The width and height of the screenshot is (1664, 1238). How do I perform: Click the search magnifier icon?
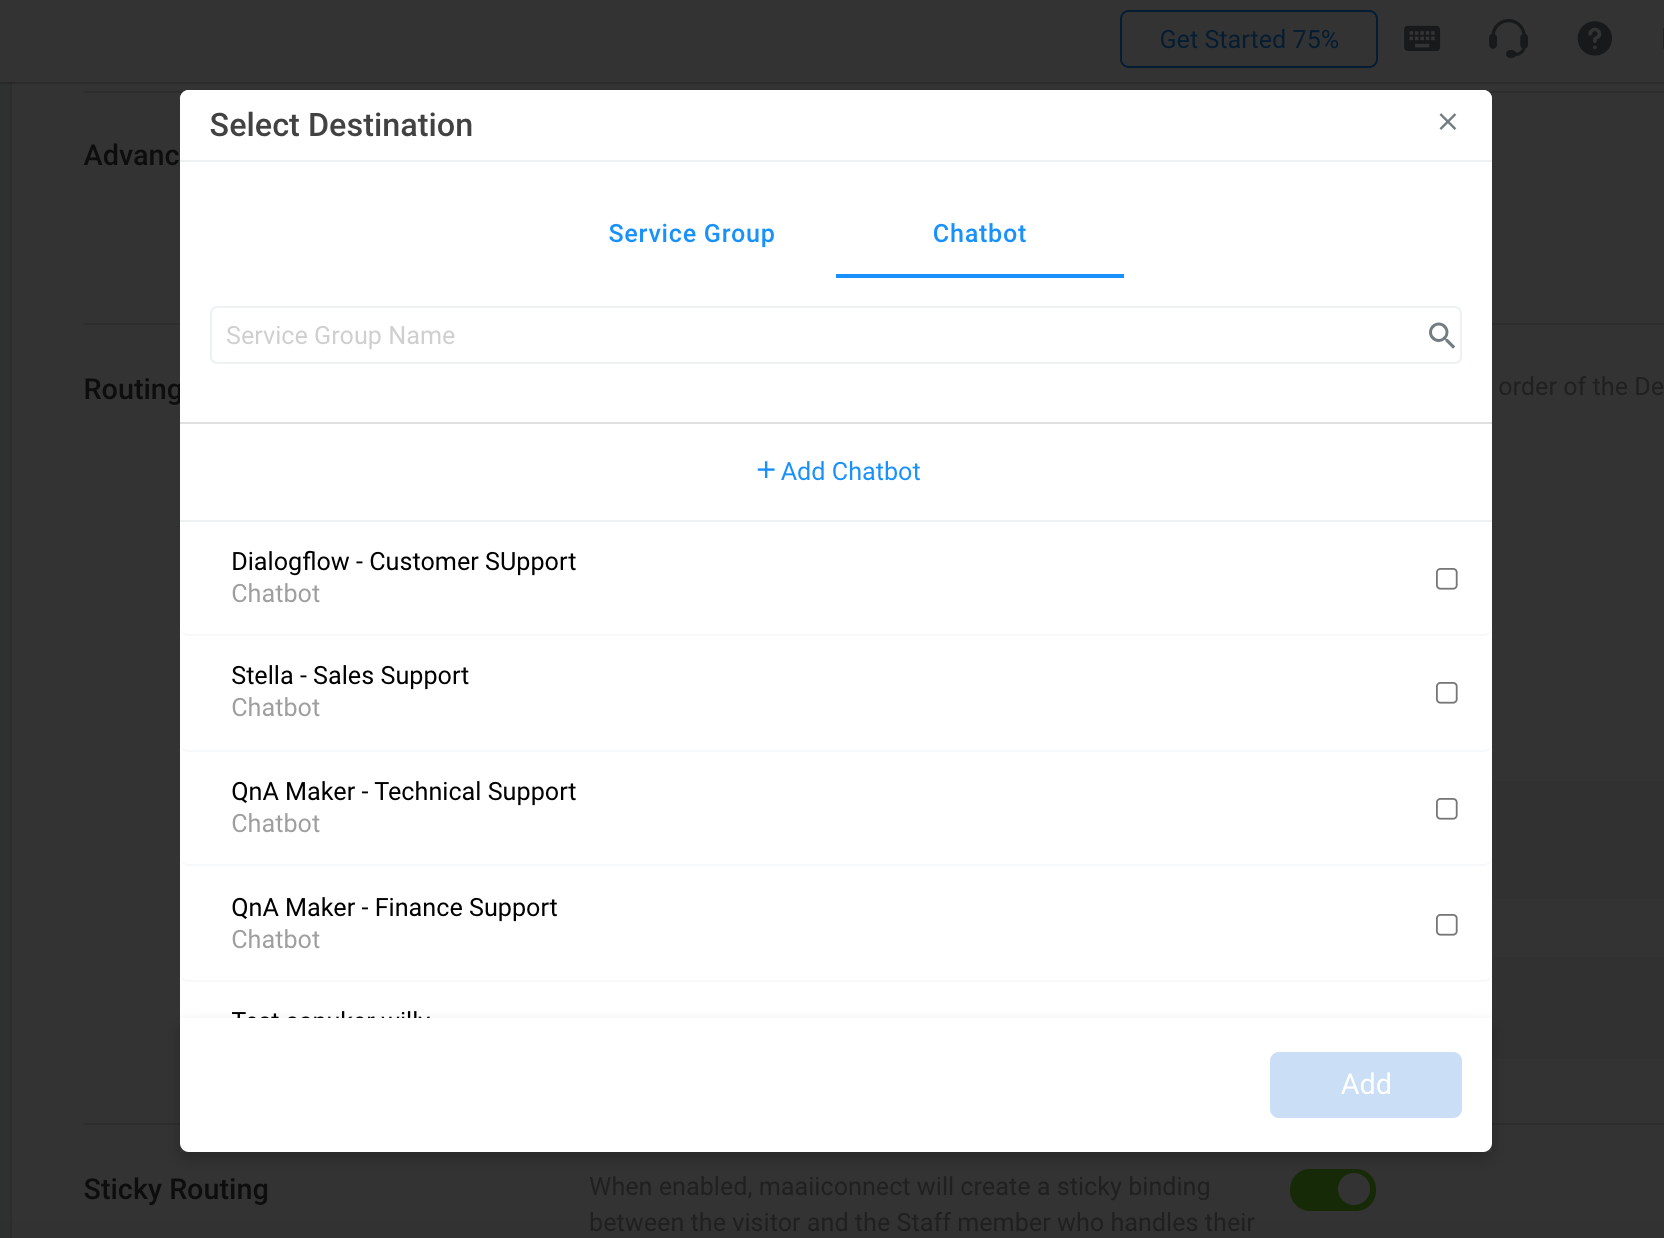(x=1441, y=335)
